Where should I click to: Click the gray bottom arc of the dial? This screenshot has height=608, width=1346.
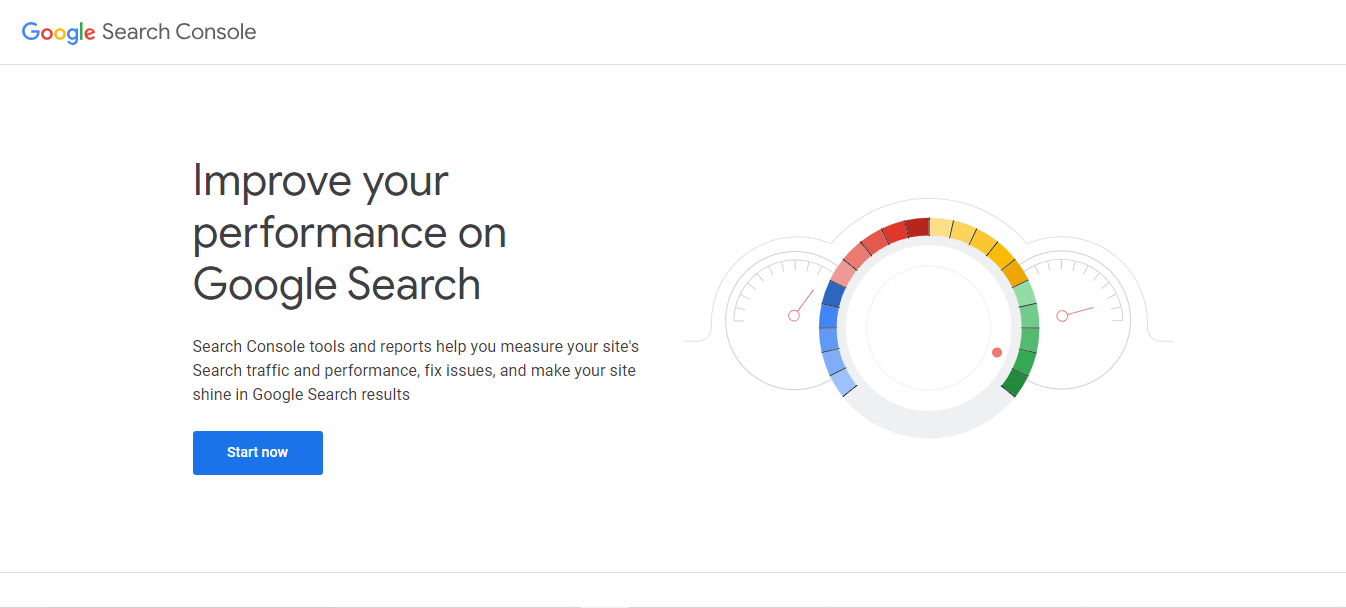click(928, 423)
